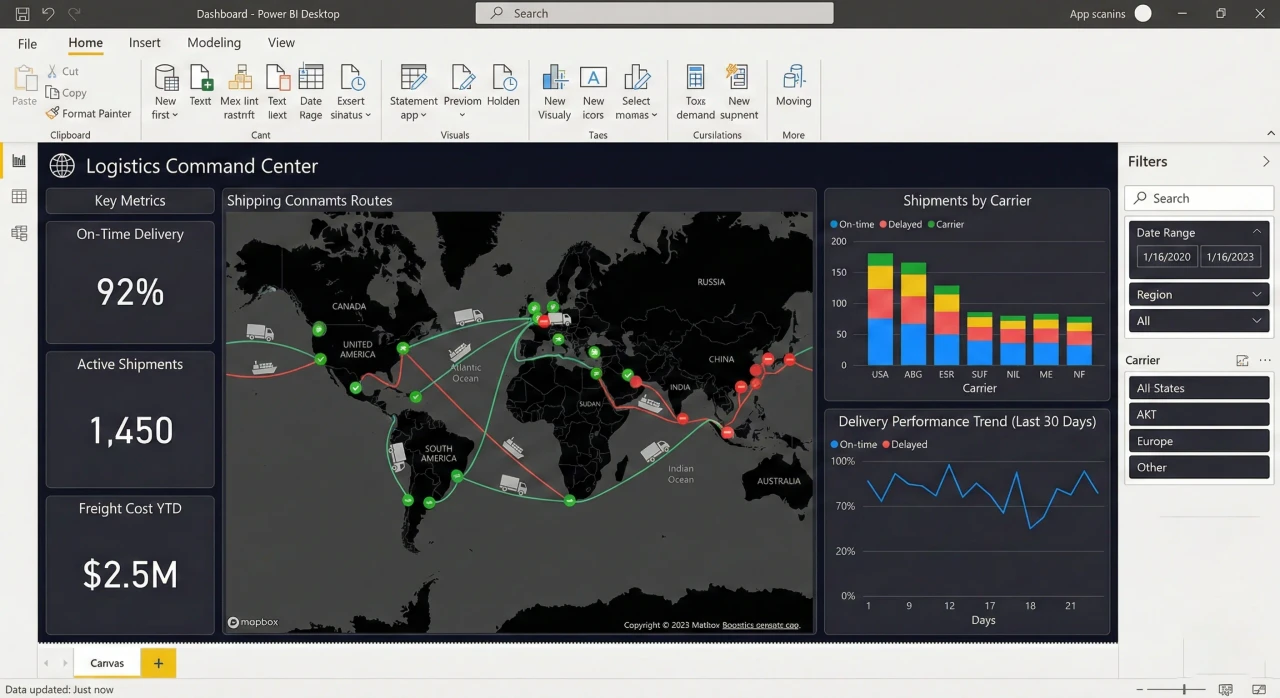Select AKT in Carrier slicer
This screenshot has width=1280, height=698.
[x=1199, y=414]
